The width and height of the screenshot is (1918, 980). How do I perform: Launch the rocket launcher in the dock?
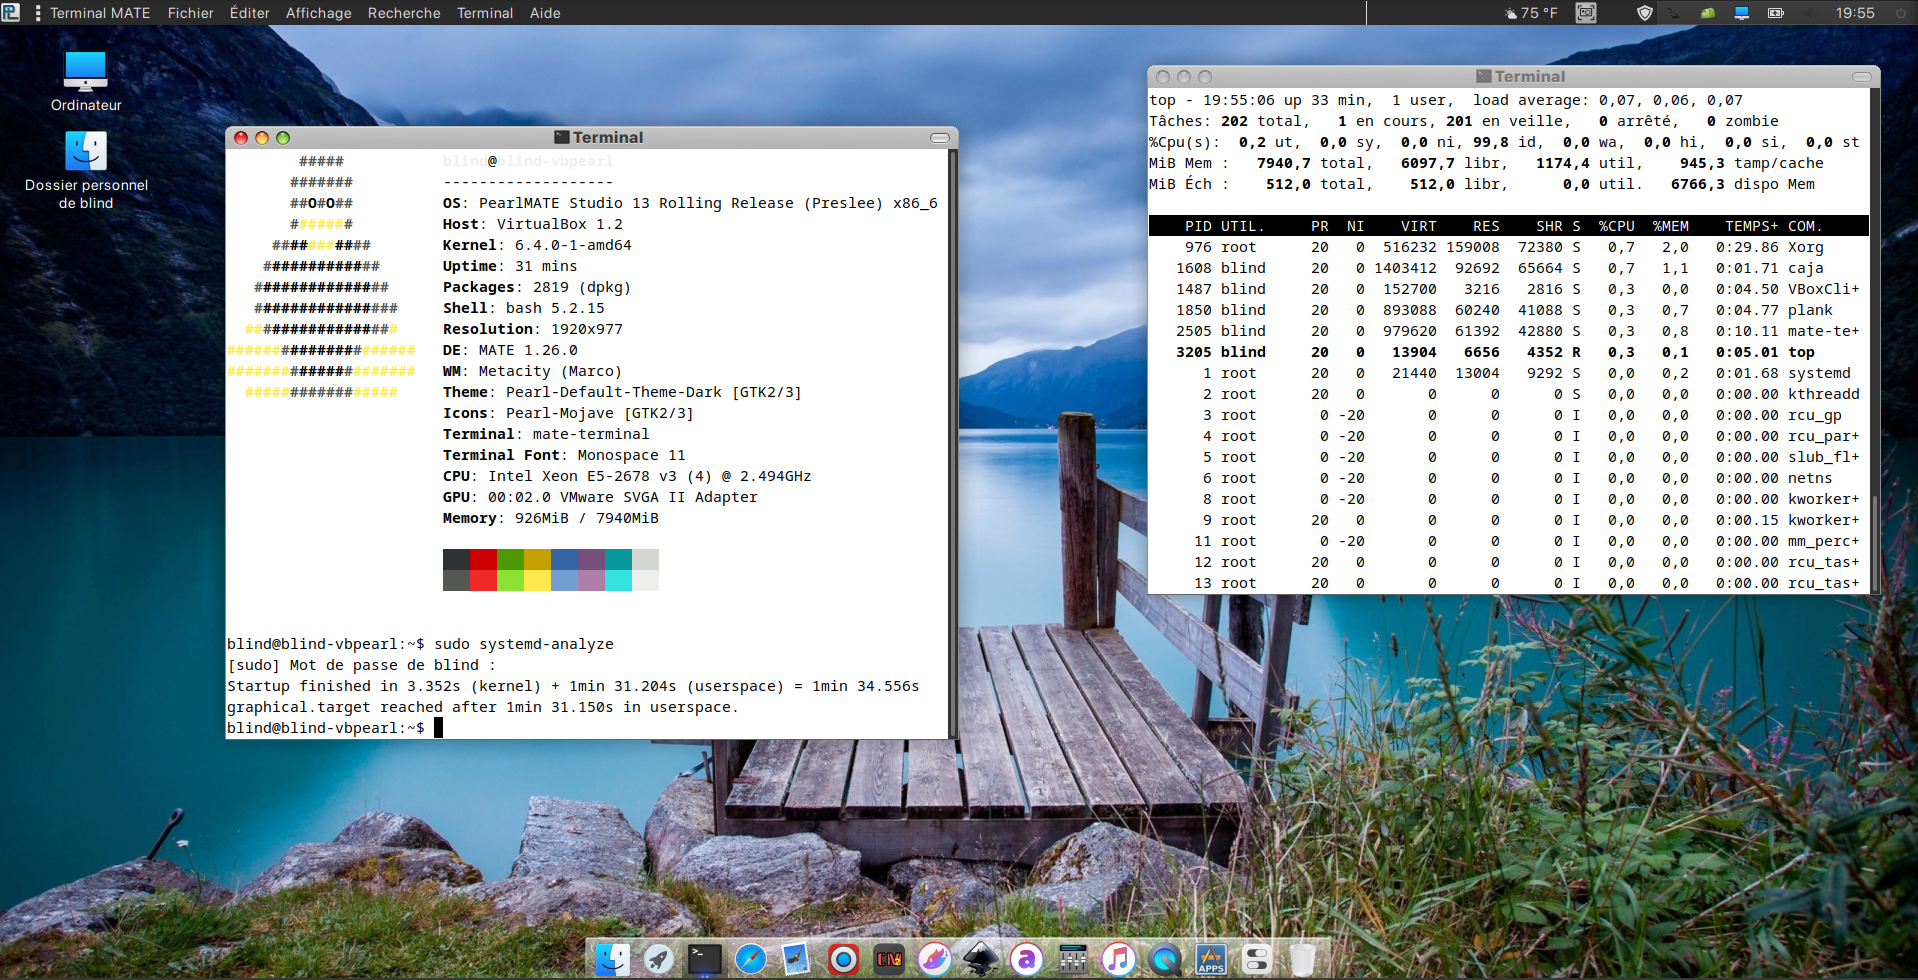[658, 959]
